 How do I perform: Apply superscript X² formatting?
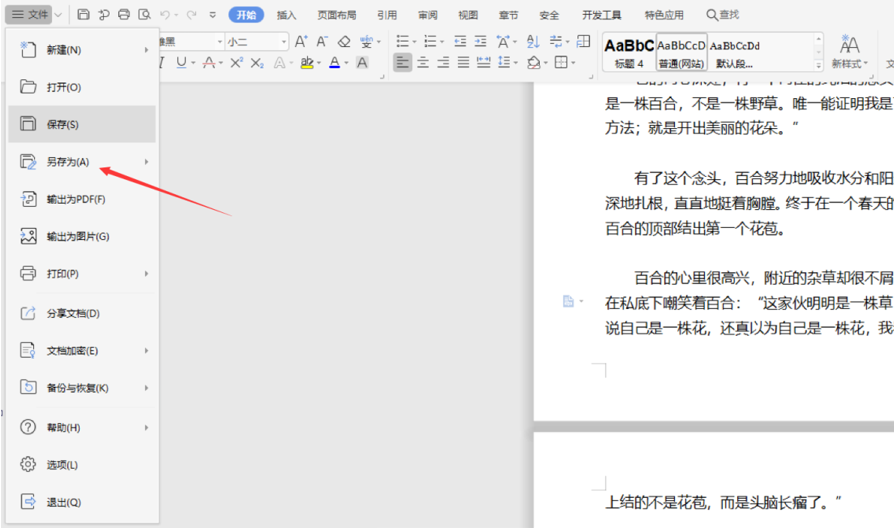tap(236, 63)
